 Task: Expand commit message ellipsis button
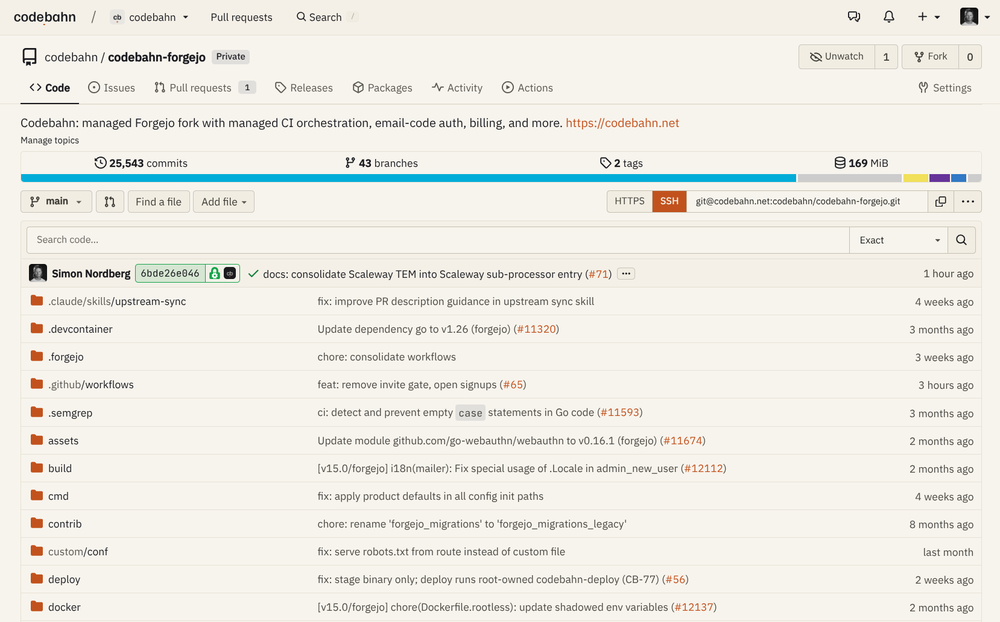tap(626, 274)
